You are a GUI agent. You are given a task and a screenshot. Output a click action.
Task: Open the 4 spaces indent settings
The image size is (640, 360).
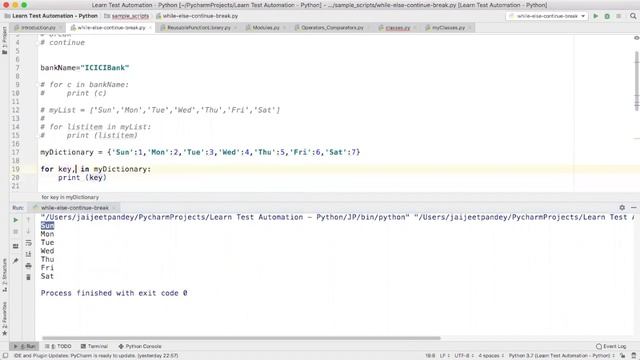[x=491, y=356]
